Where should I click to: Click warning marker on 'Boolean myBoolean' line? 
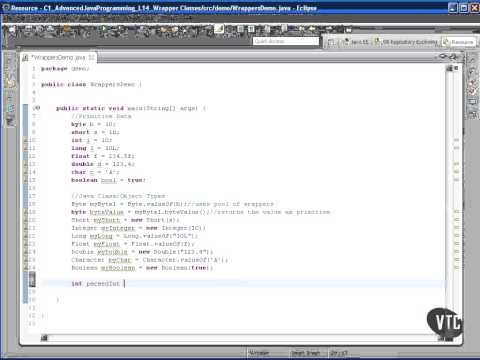26,268
